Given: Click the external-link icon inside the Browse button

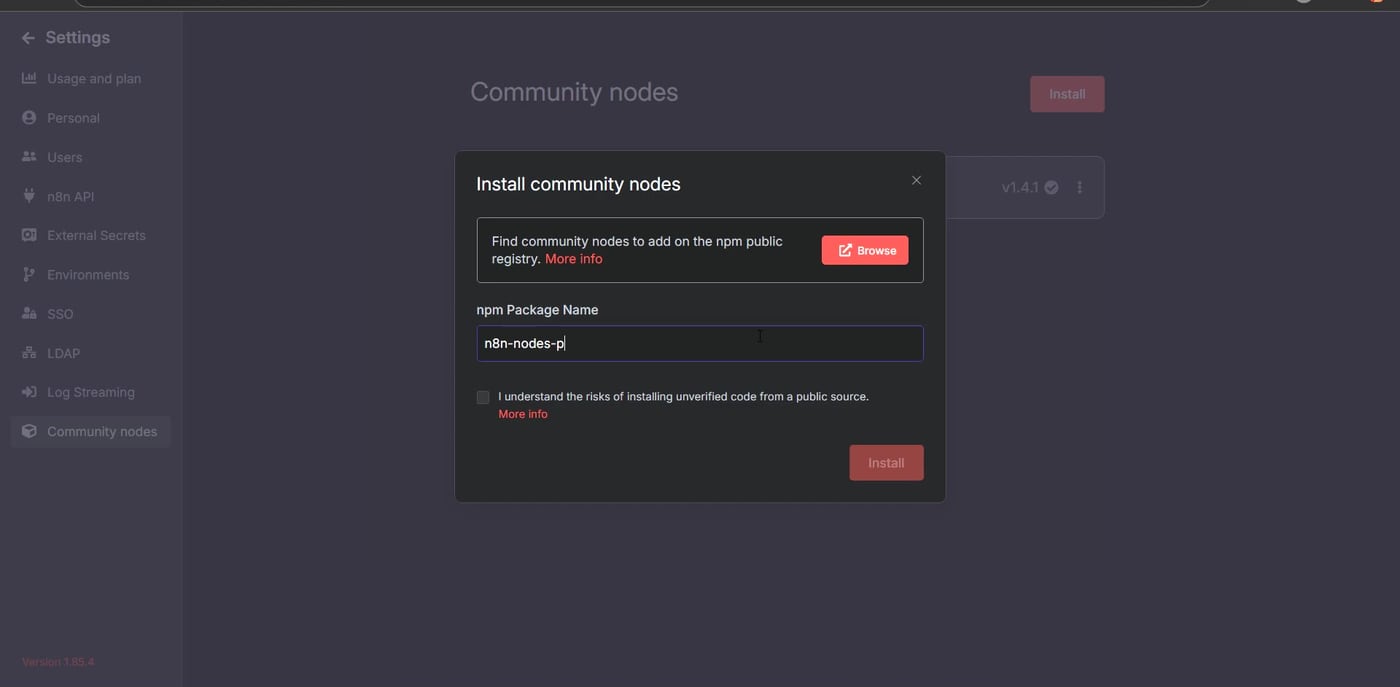Looking at the screenshot, I should click(x=845, y=250).
